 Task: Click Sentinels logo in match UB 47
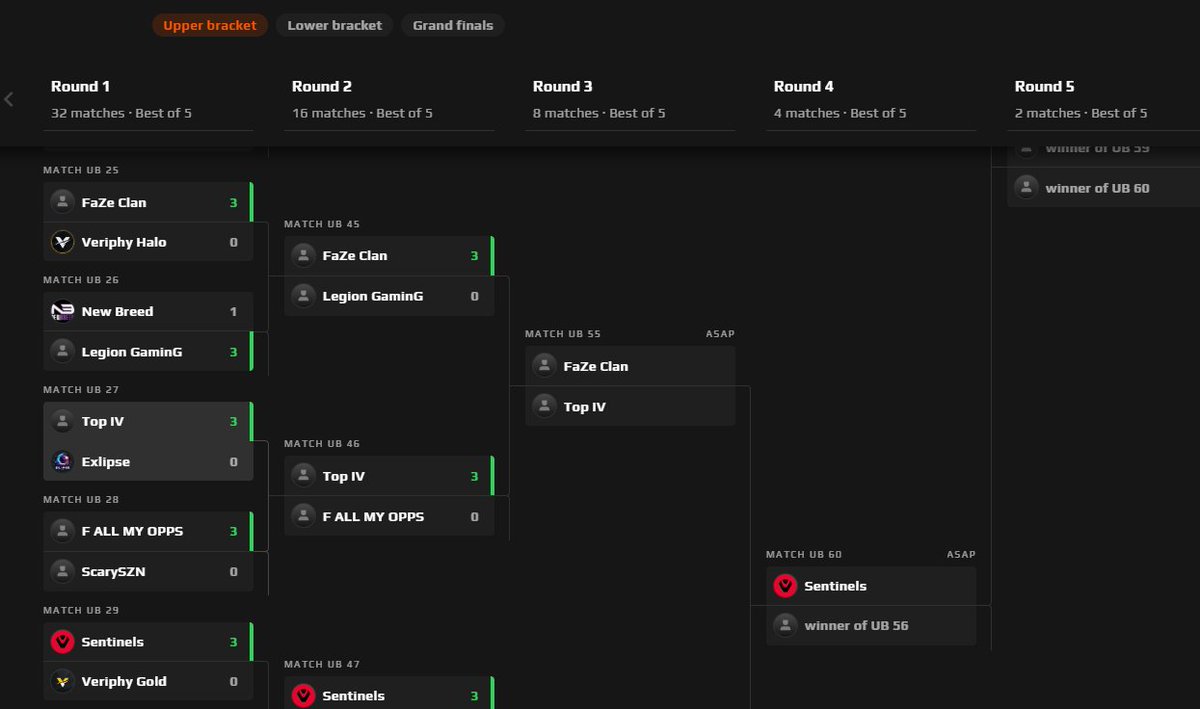(304, 695)
